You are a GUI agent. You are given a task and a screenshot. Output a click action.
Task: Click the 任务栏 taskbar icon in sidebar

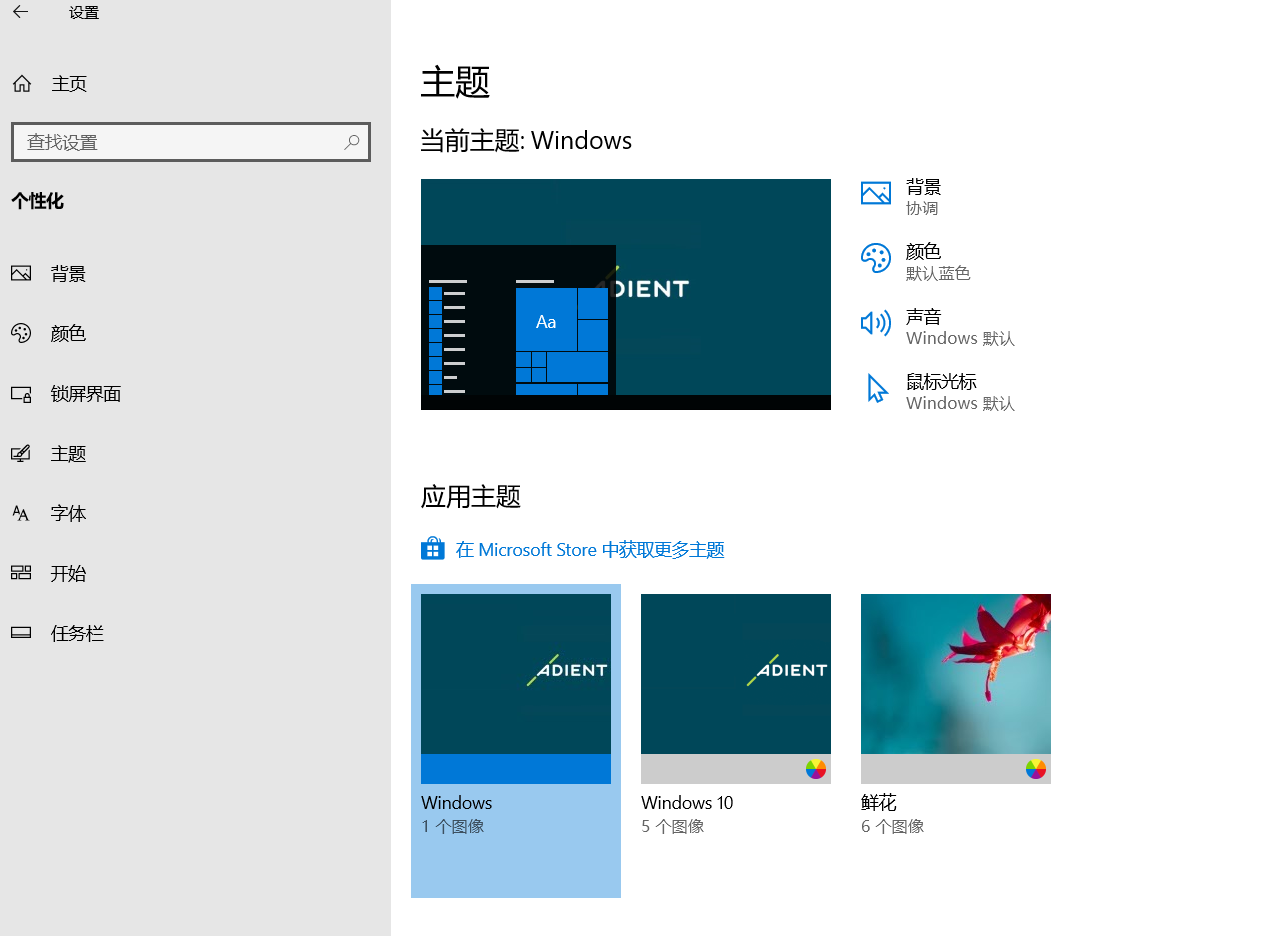coord(21,633)
